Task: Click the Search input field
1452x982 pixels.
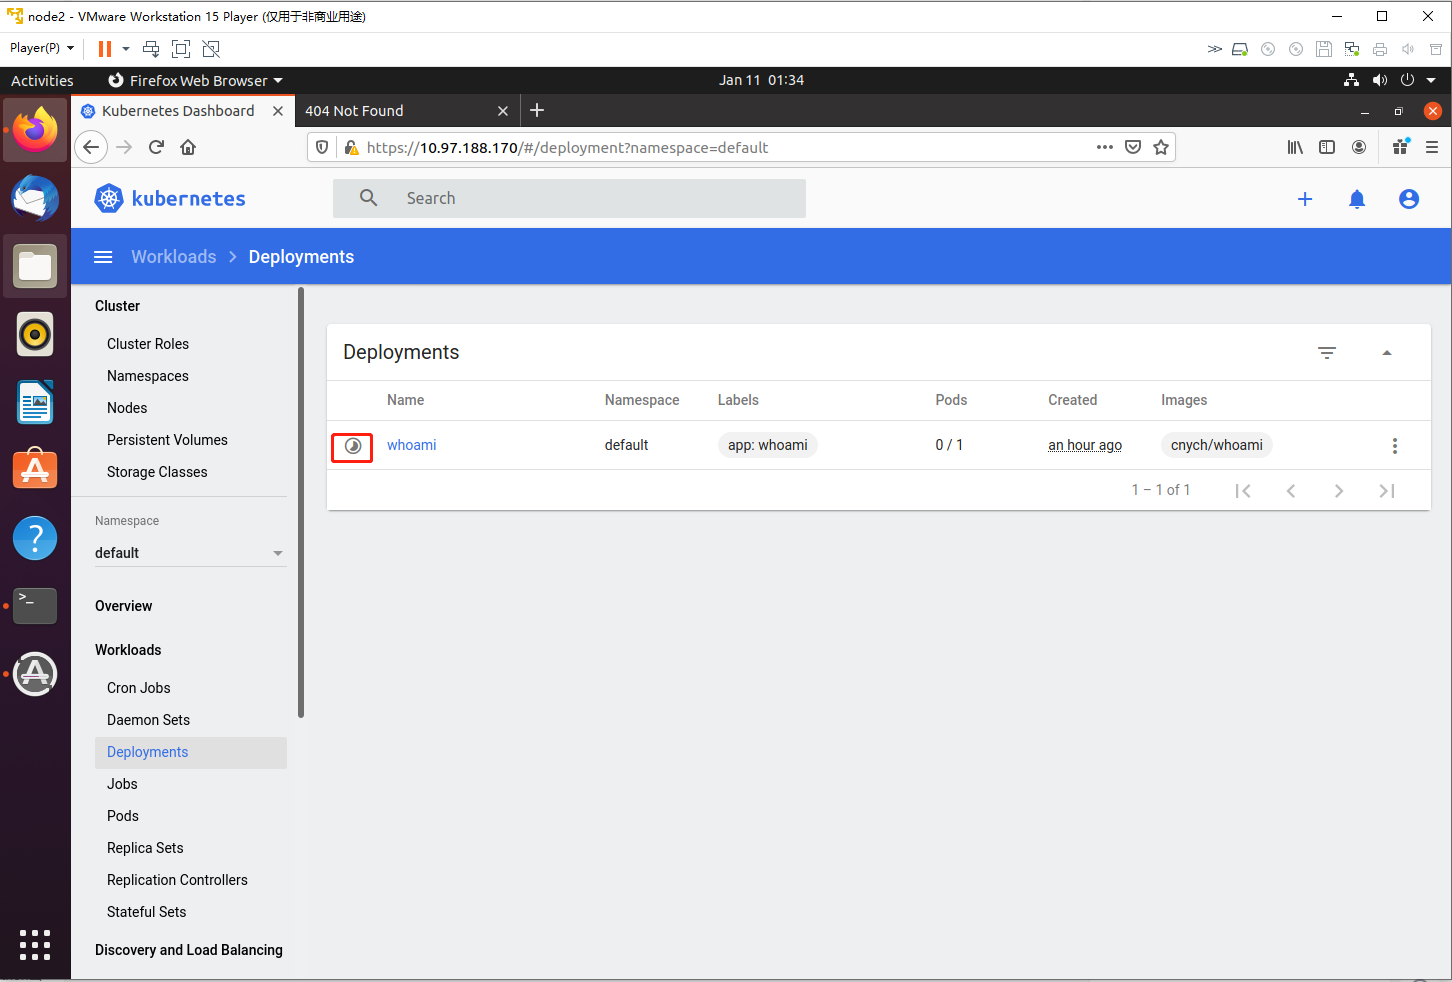Action: (569, 198)
